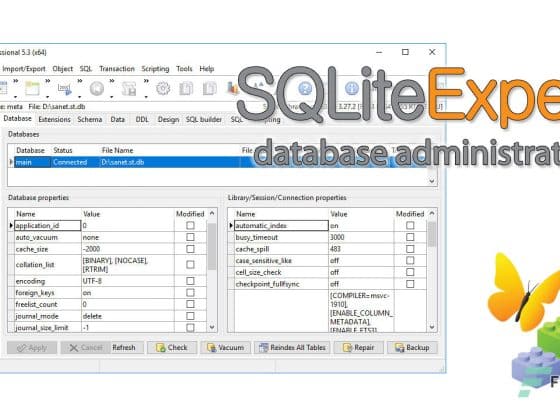Expand toolbar overflow chevron above table icon
Image resolution: width=560 pixels, height=420 pixels.
click(x=48, y=82)
